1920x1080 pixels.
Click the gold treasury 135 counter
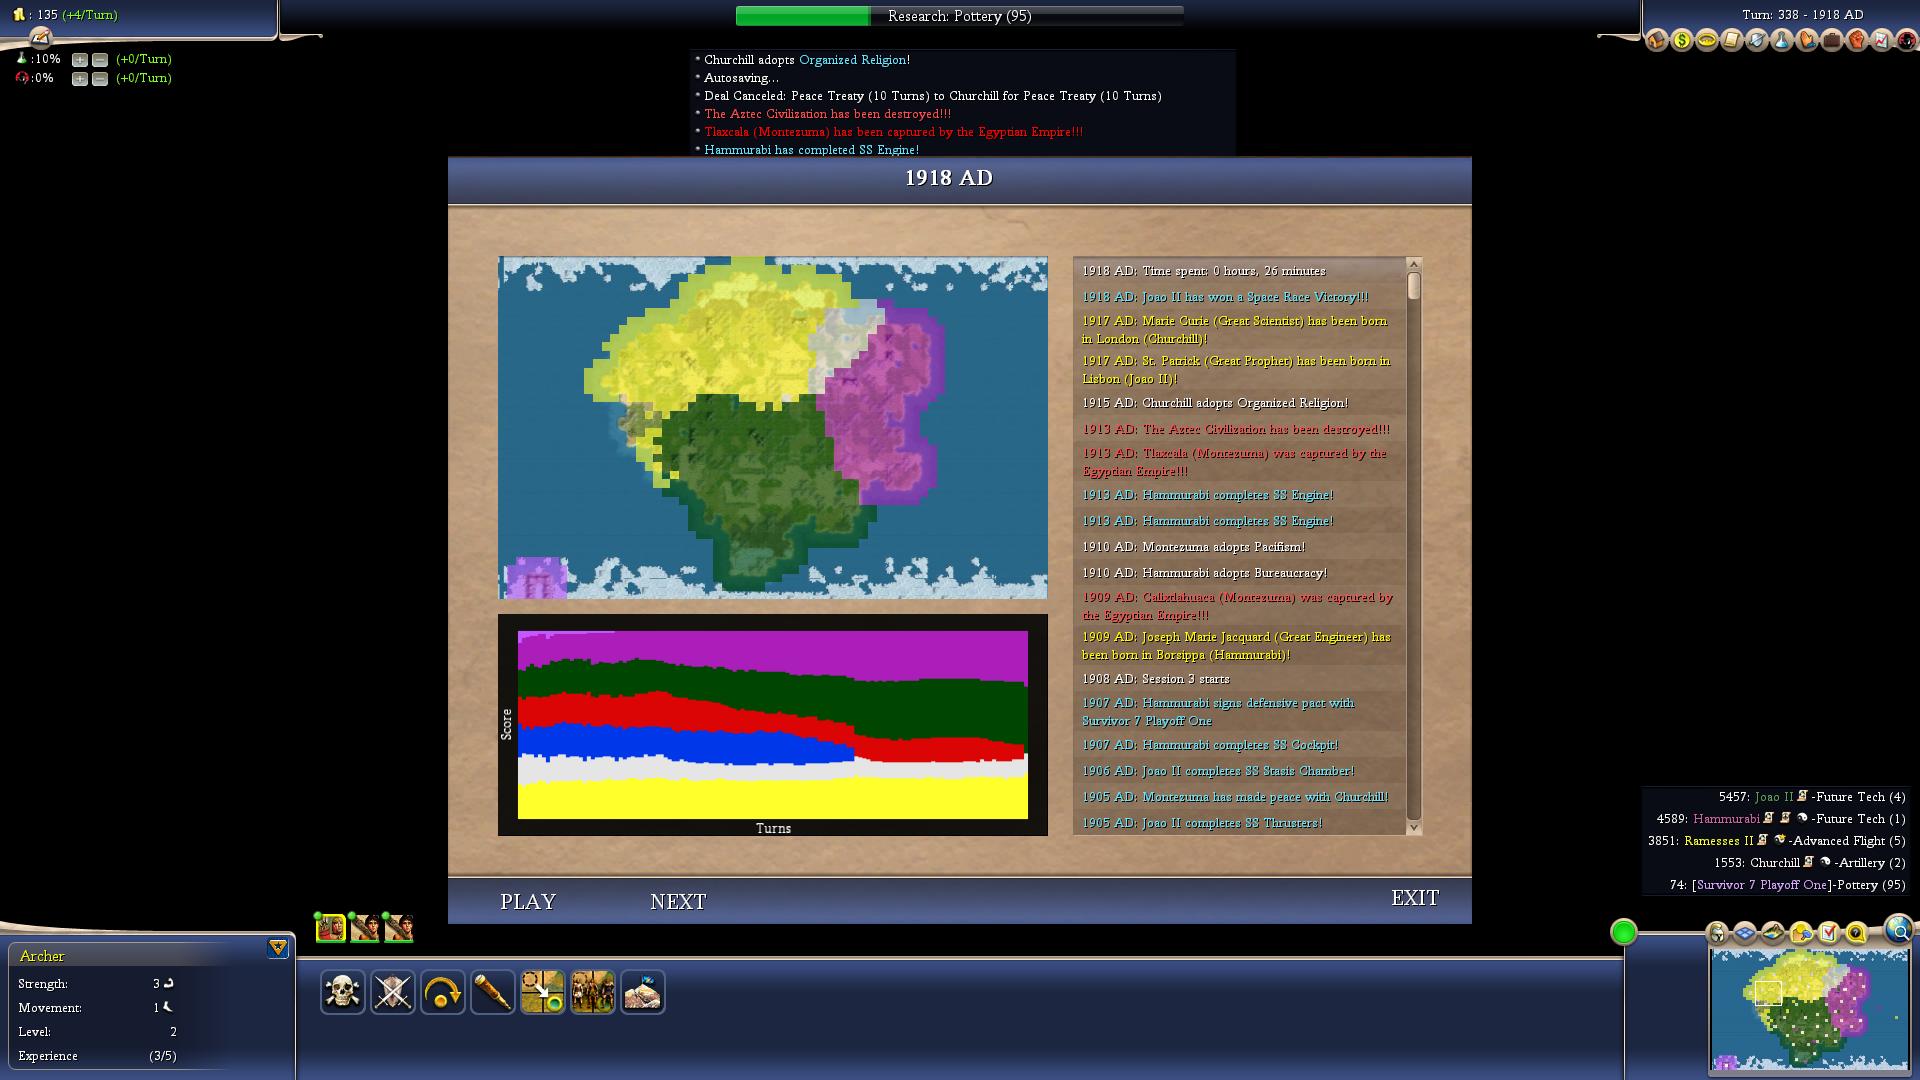pyautogui.click(x=65, y=15)
